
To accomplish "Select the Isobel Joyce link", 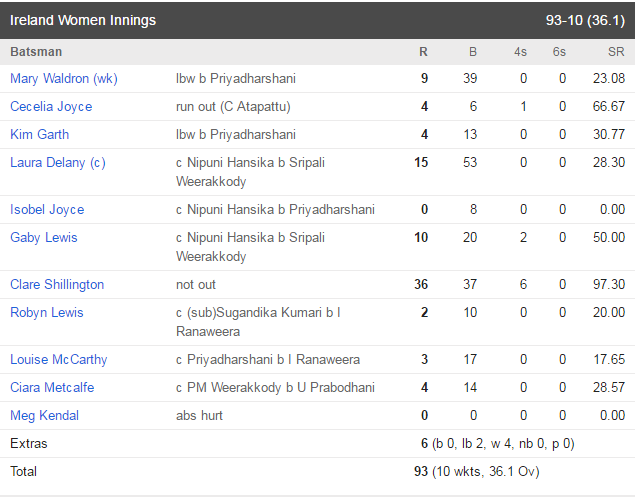I will pos(47,210).
